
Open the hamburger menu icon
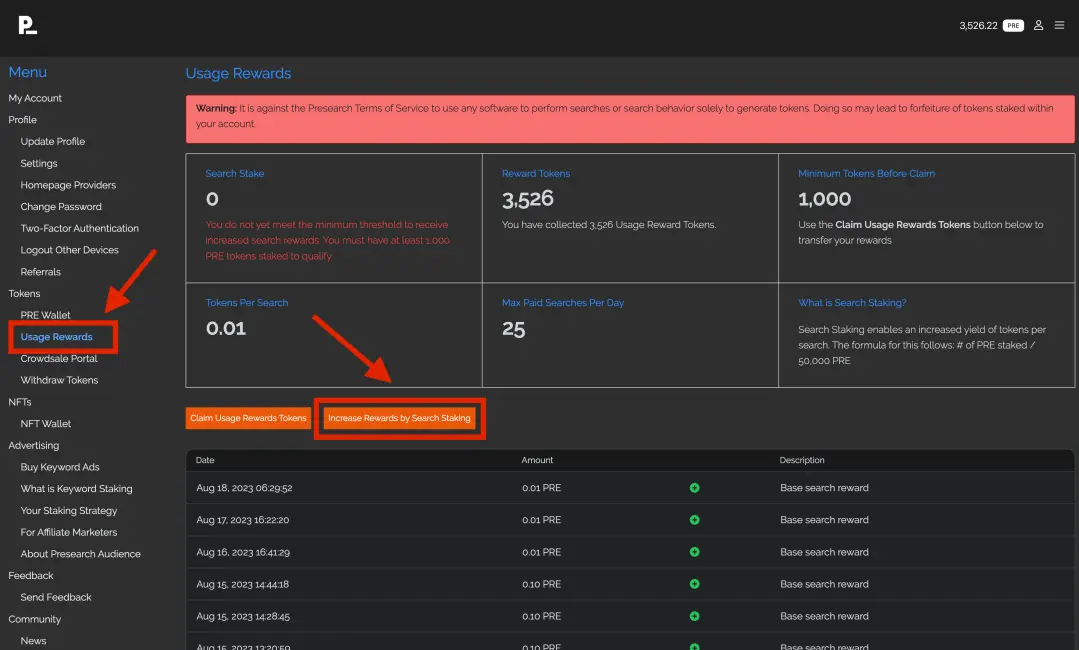click(x=1059, y=25)
